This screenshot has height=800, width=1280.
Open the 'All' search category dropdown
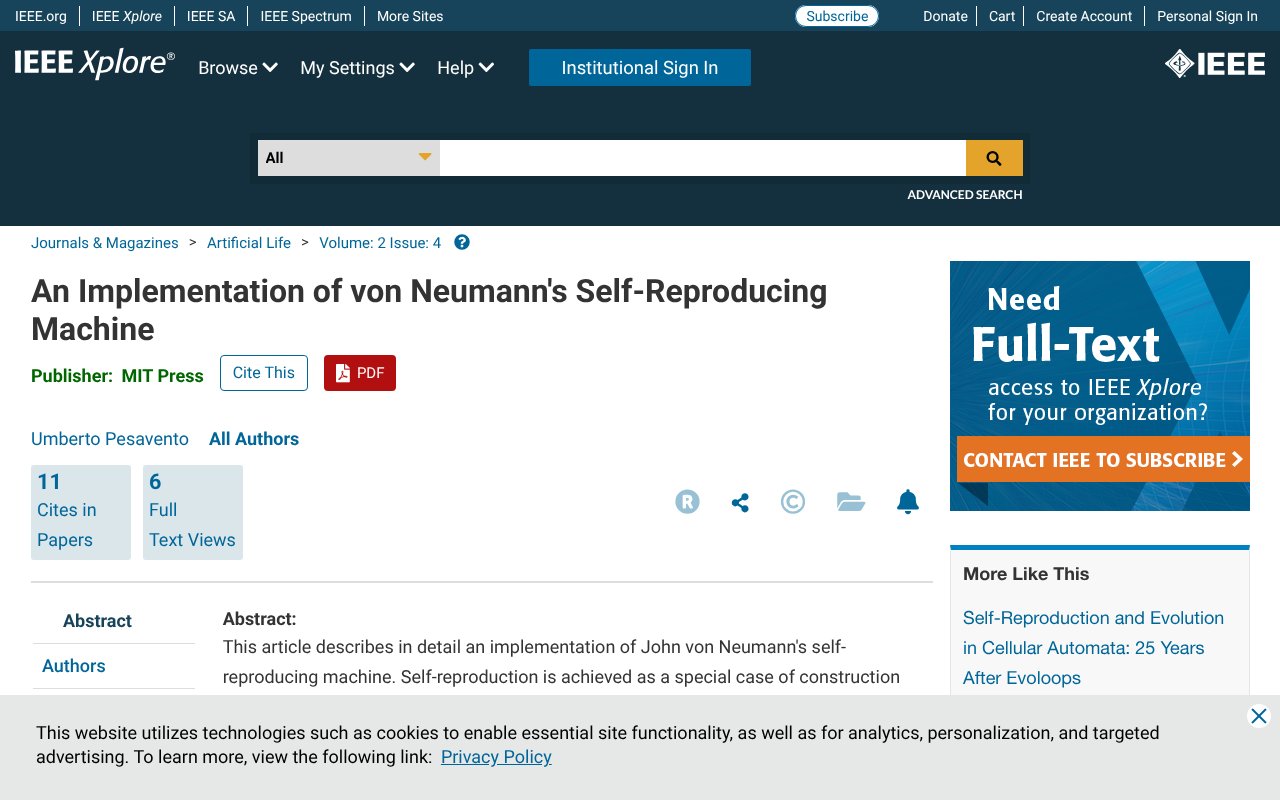[x=348, y=158]
